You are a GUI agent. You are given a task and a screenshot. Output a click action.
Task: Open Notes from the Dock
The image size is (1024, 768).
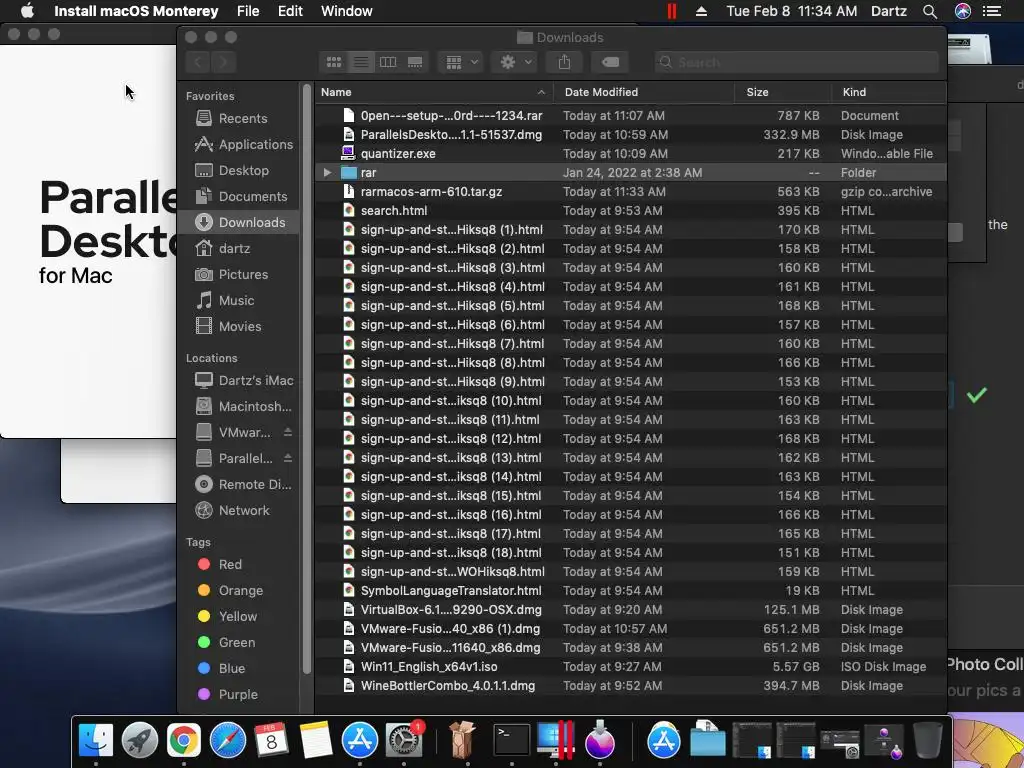tap(315, 741)
